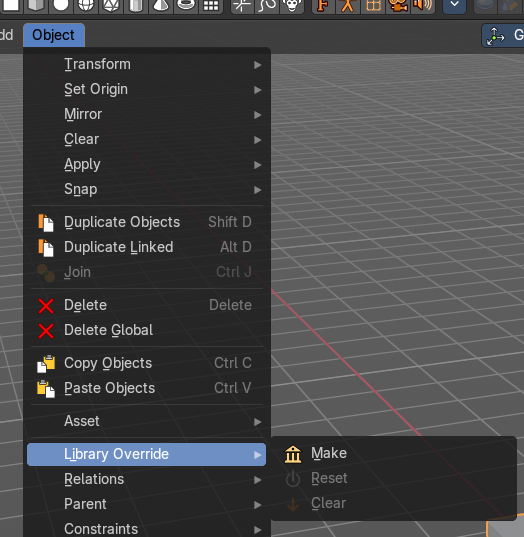Add the monkey head mesh
The width and height of the screenshot is (524, 537).
click(x=292, y=5)
